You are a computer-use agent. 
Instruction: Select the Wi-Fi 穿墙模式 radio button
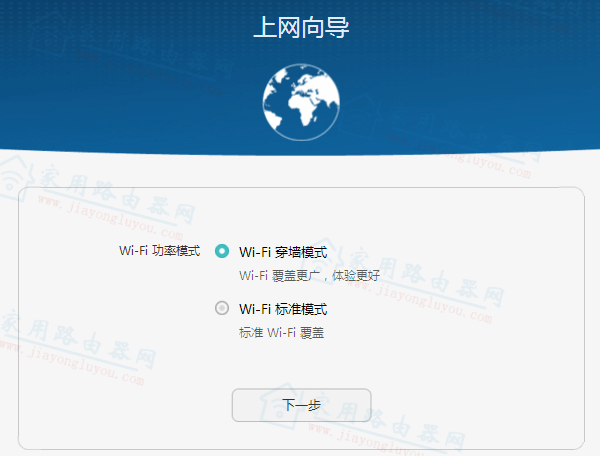(222, 251)
